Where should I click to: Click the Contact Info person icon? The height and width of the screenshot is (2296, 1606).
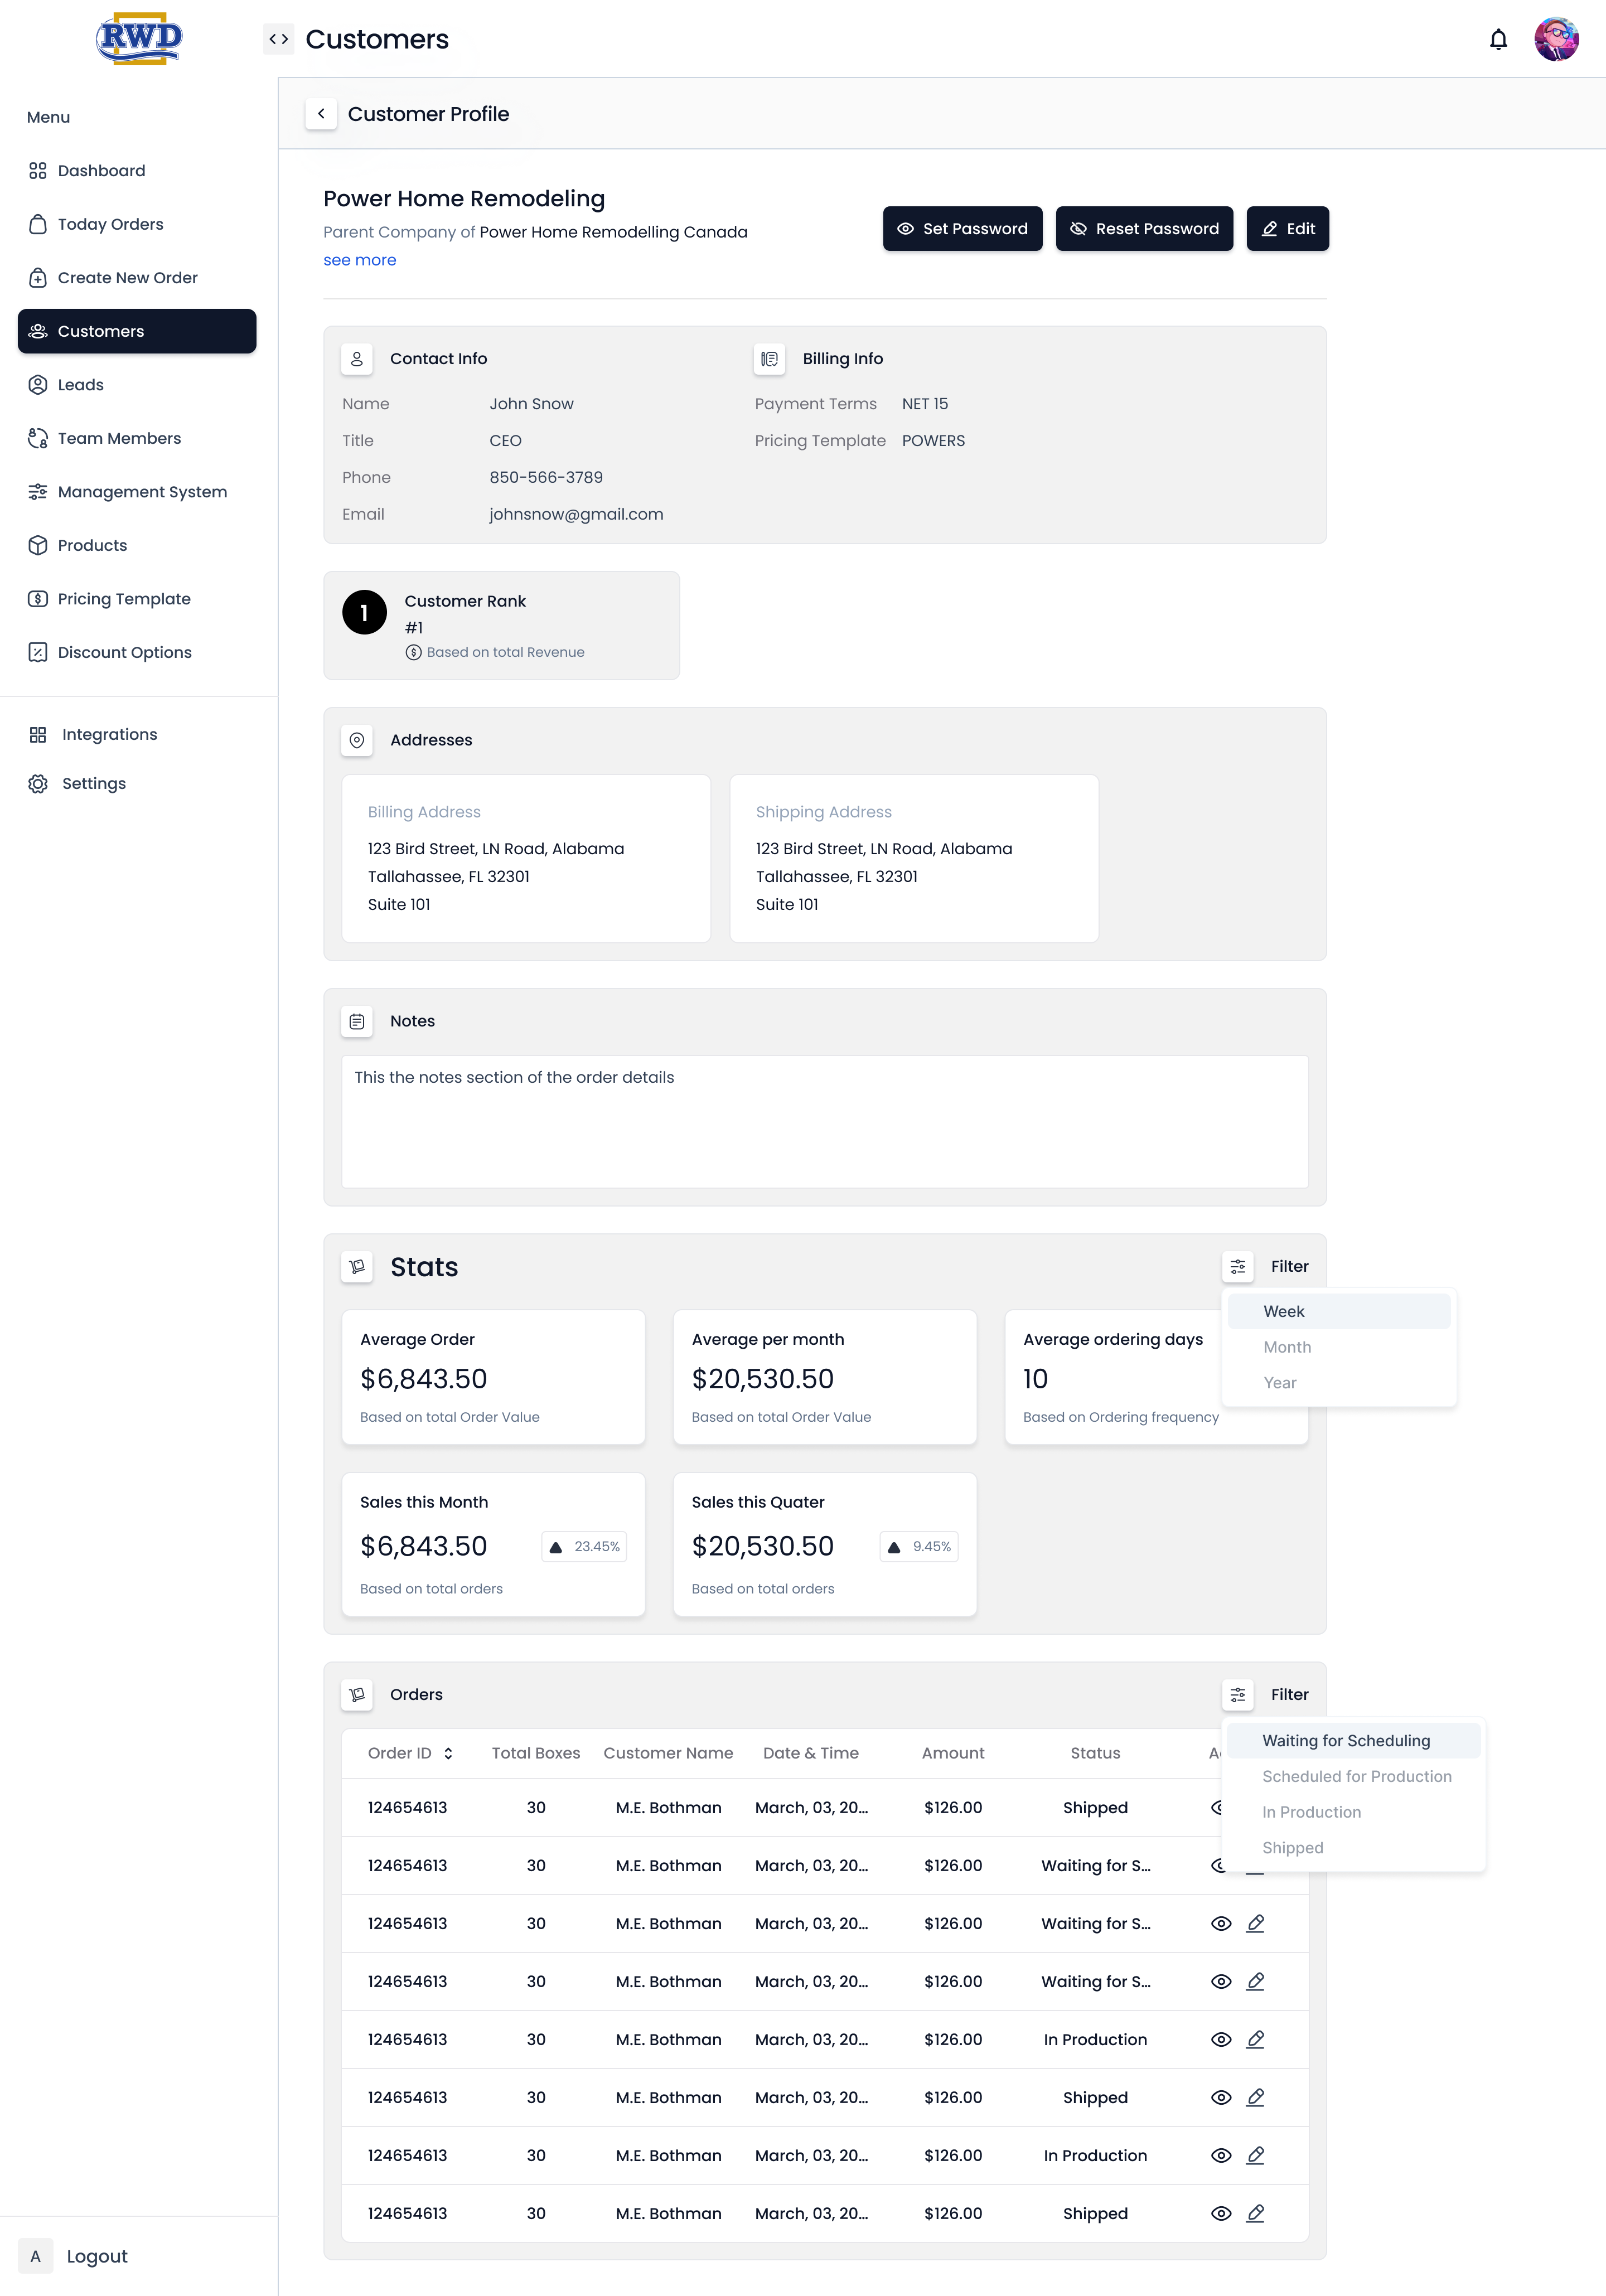coord(357,359)
